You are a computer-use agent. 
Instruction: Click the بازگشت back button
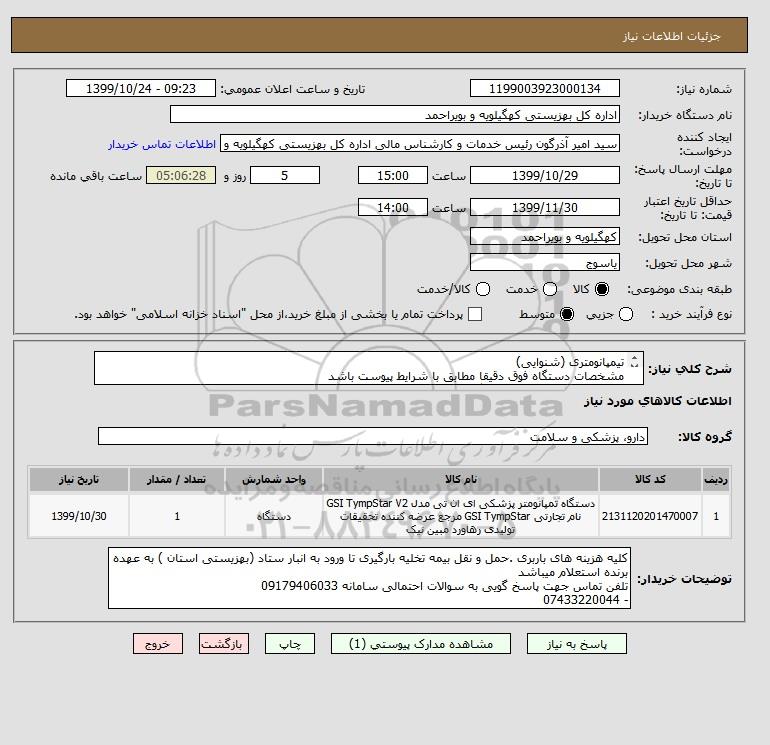click(224, 644)
